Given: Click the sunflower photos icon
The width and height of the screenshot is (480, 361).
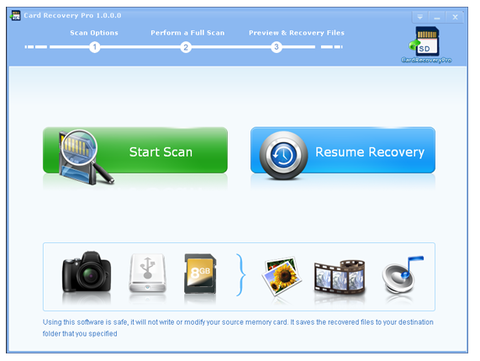Looking at the screenshot, I should tap(282, 275).
